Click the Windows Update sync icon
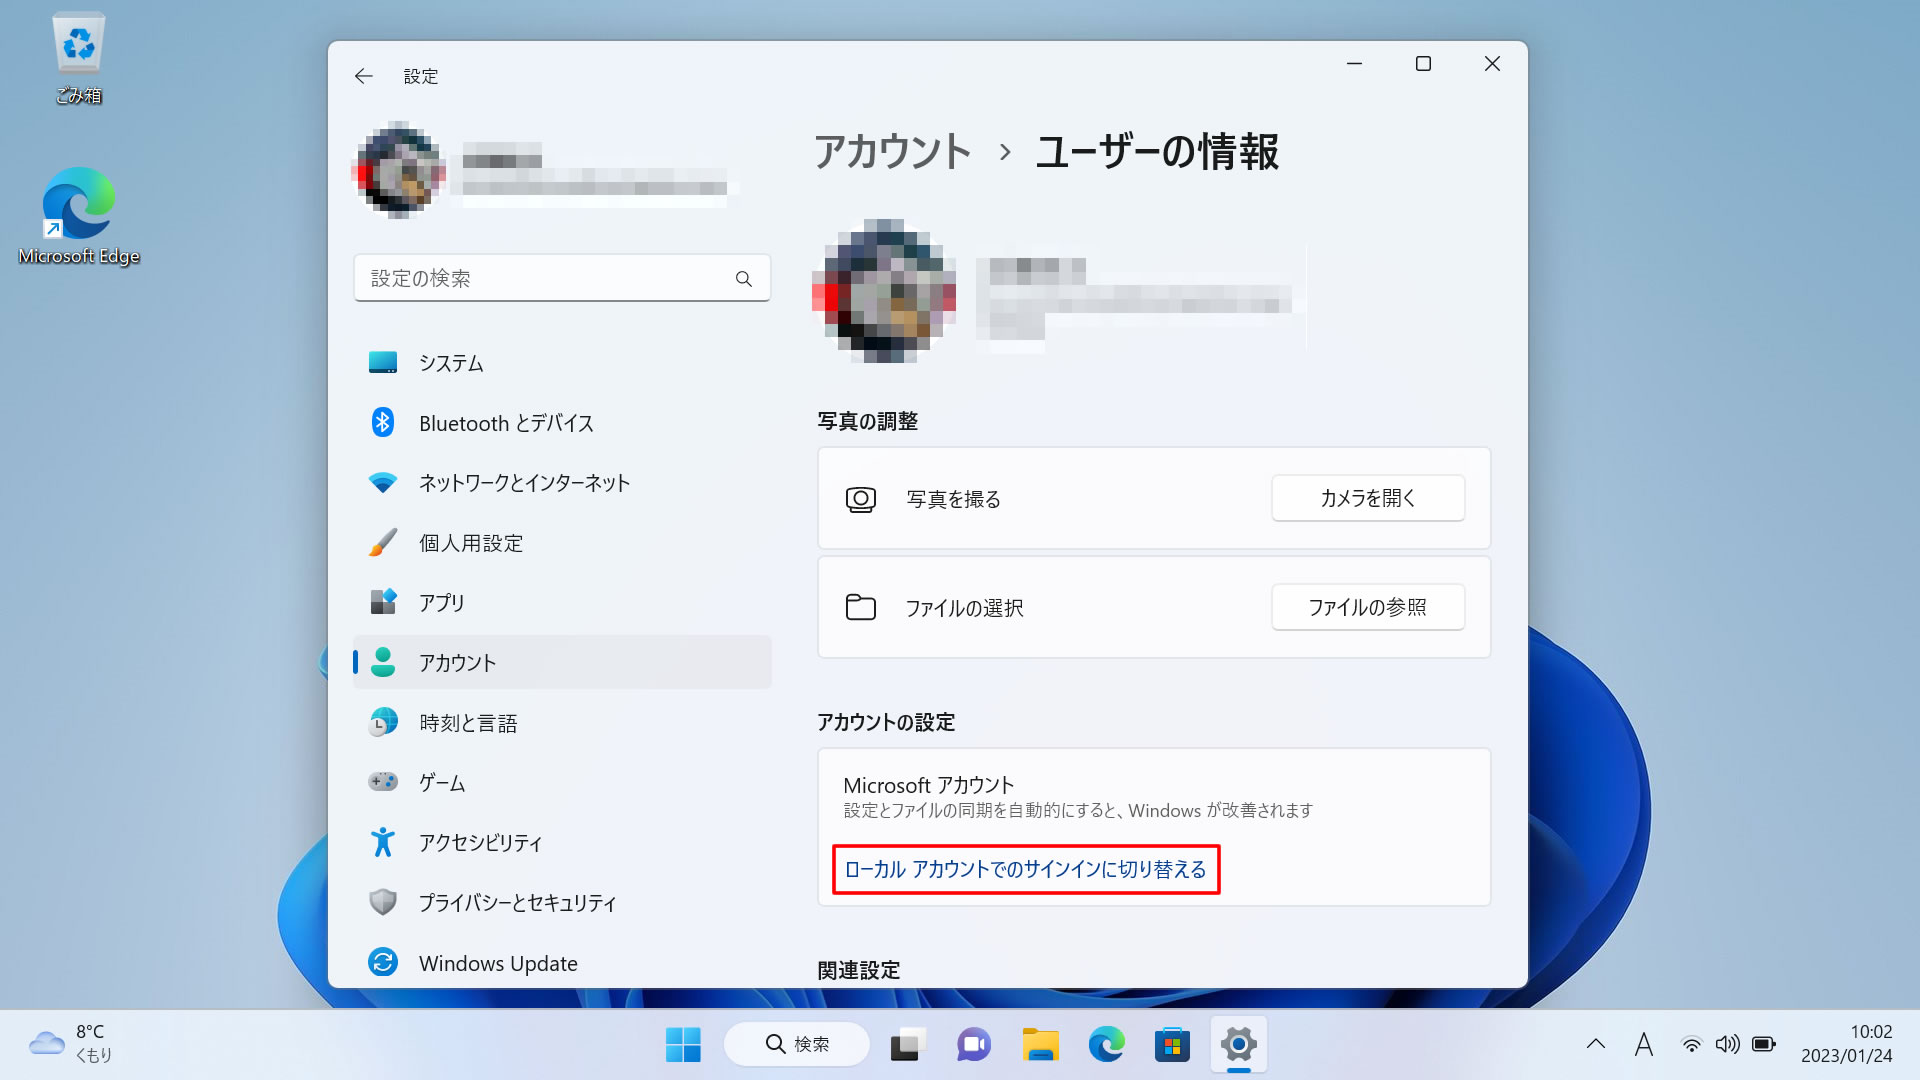The width and height of the screenshot is (1920, 1080). [x=383, y=962]
